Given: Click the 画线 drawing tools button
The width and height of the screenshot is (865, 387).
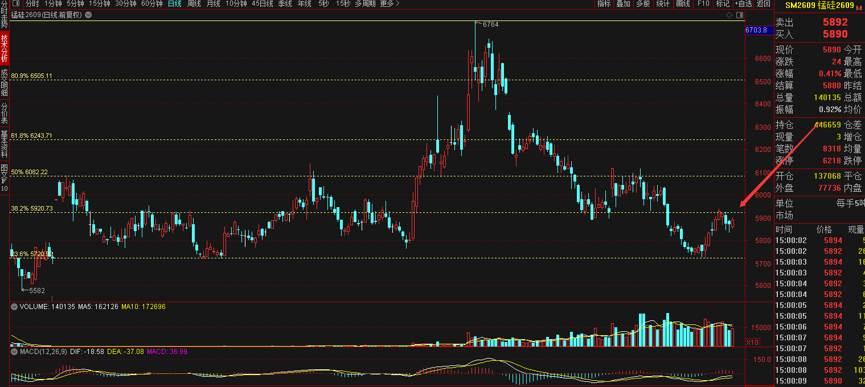Looking at the screenshot, I should (683, 3).
